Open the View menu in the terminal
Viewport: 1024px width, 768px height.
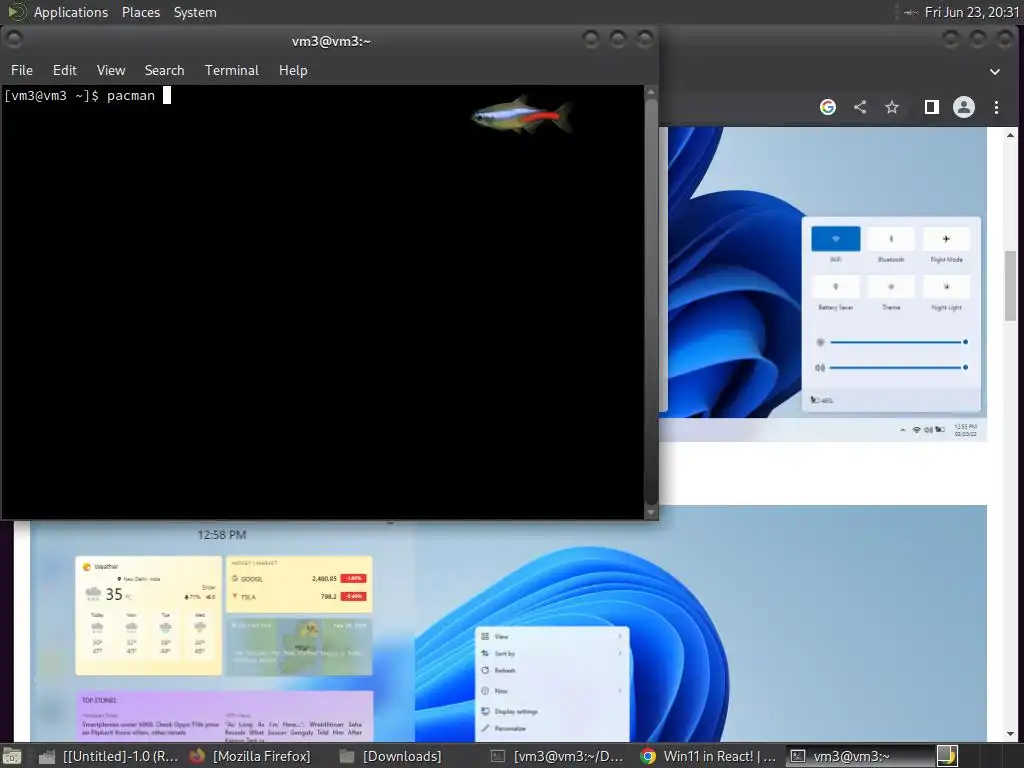pos(111,70)
